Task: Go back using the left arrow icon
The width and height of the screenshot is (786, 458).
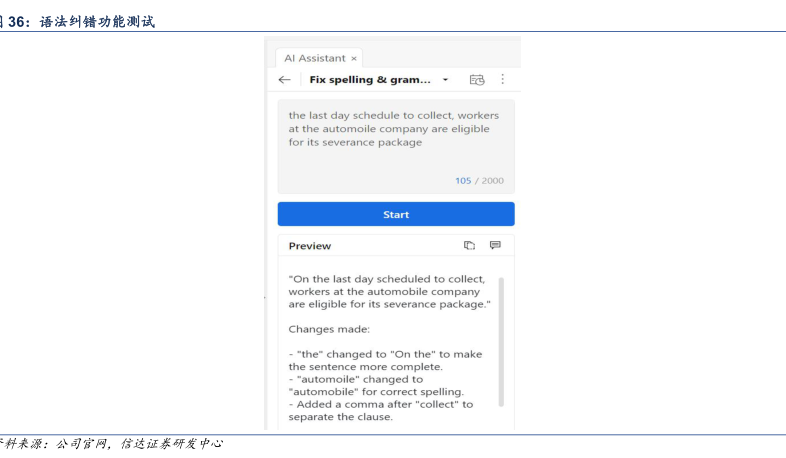Action: click(285, 80)
